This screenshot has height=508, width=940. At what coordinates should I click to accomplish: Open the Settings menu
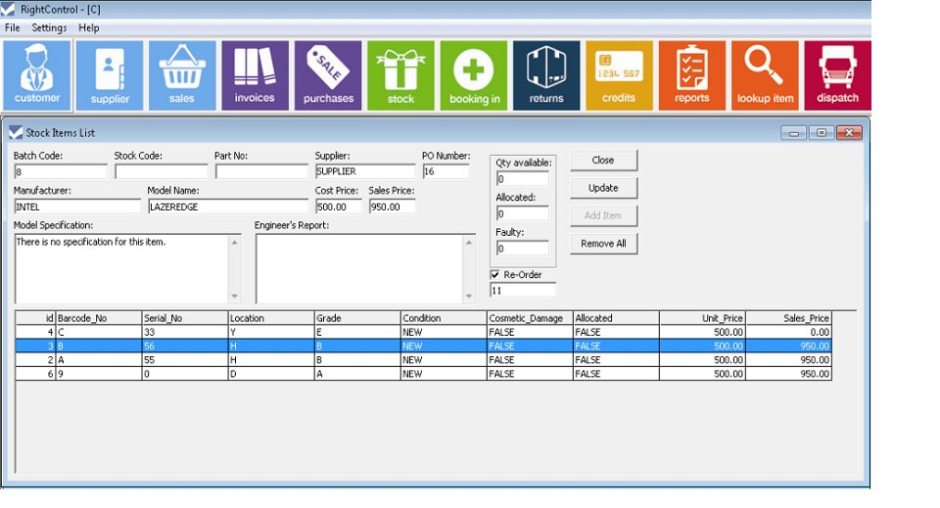pos(49,28)
